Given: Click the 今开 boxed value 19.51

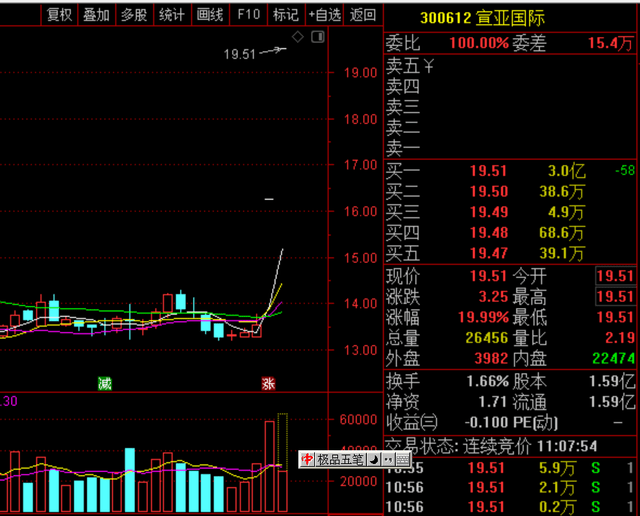Looking at the screenshot, I should pos(615,276).
